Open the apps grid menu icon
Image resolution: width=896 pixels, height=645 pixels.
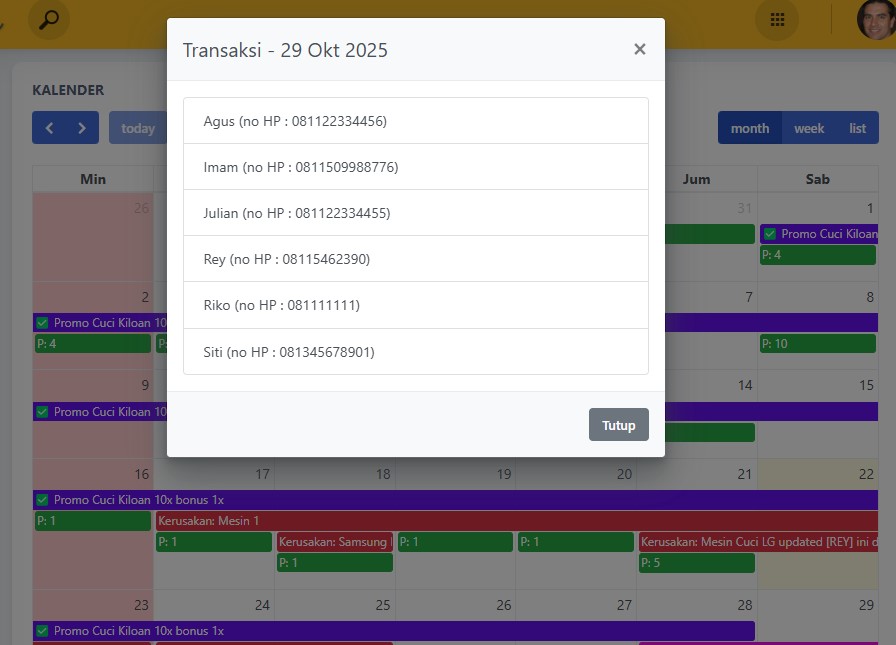click(776, 19)
